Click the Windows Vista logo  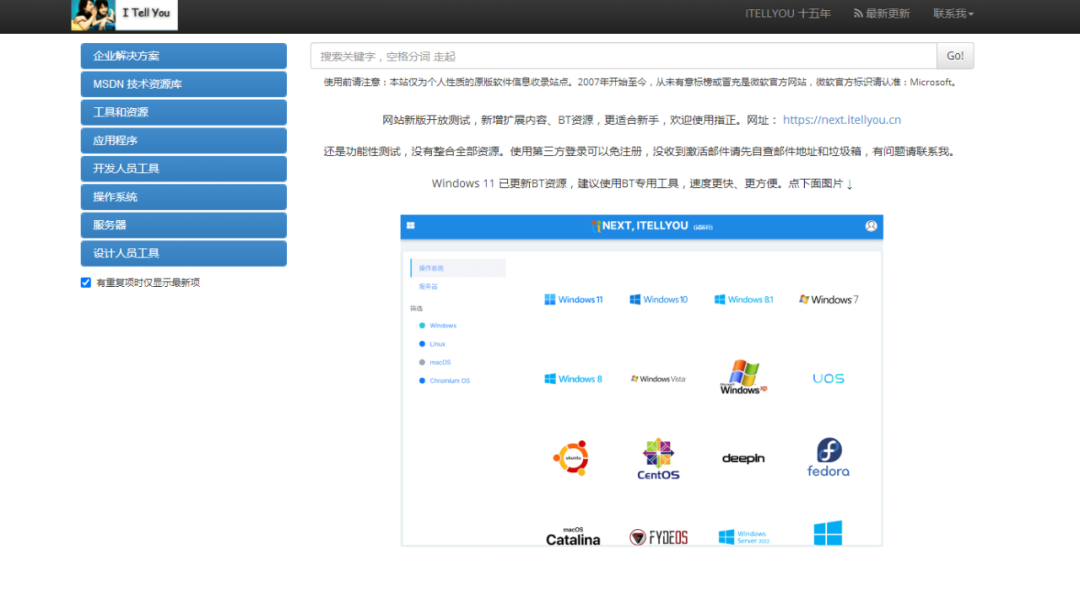tap(658, 379)
